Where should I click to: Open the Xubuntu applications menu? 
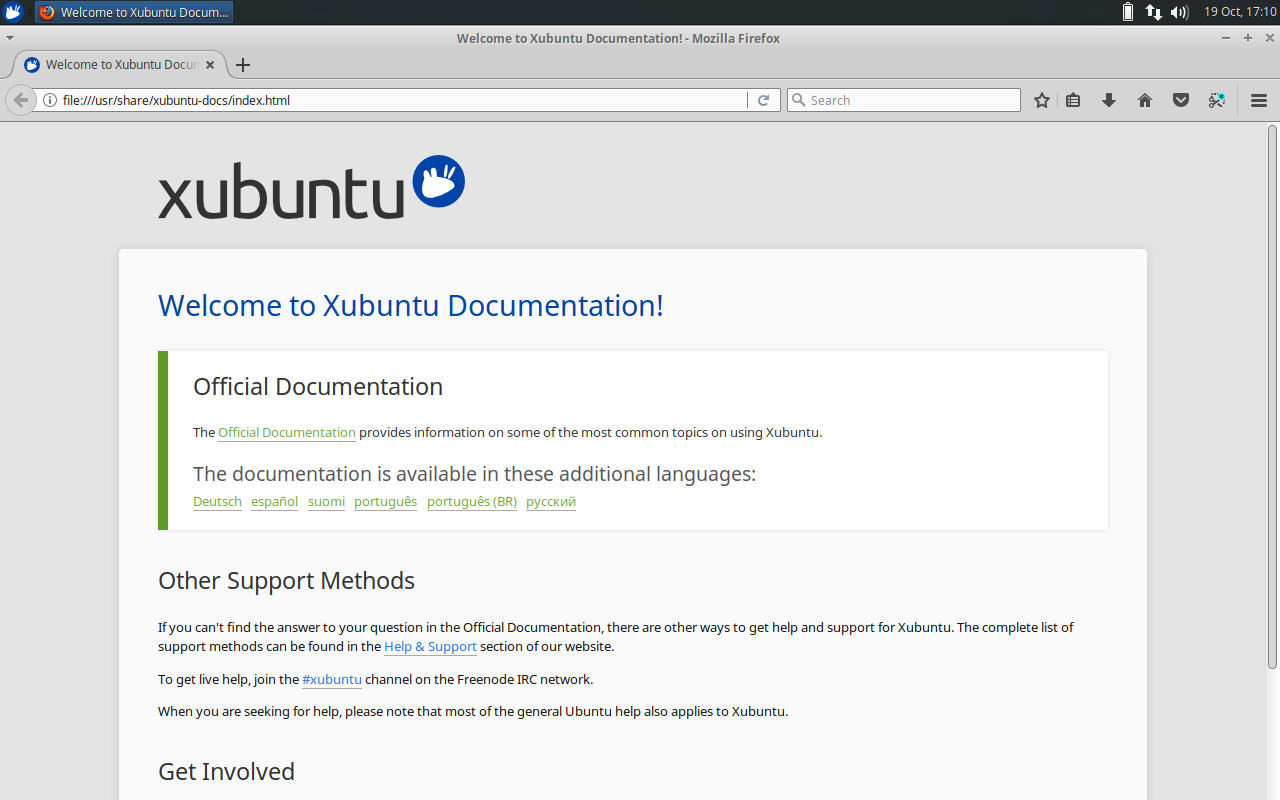(12, 12)
